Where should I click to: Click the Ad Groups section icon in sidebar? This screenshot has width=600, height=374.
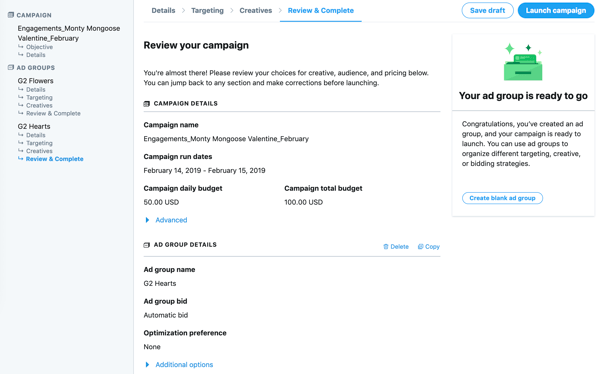(x=11, y=67)
